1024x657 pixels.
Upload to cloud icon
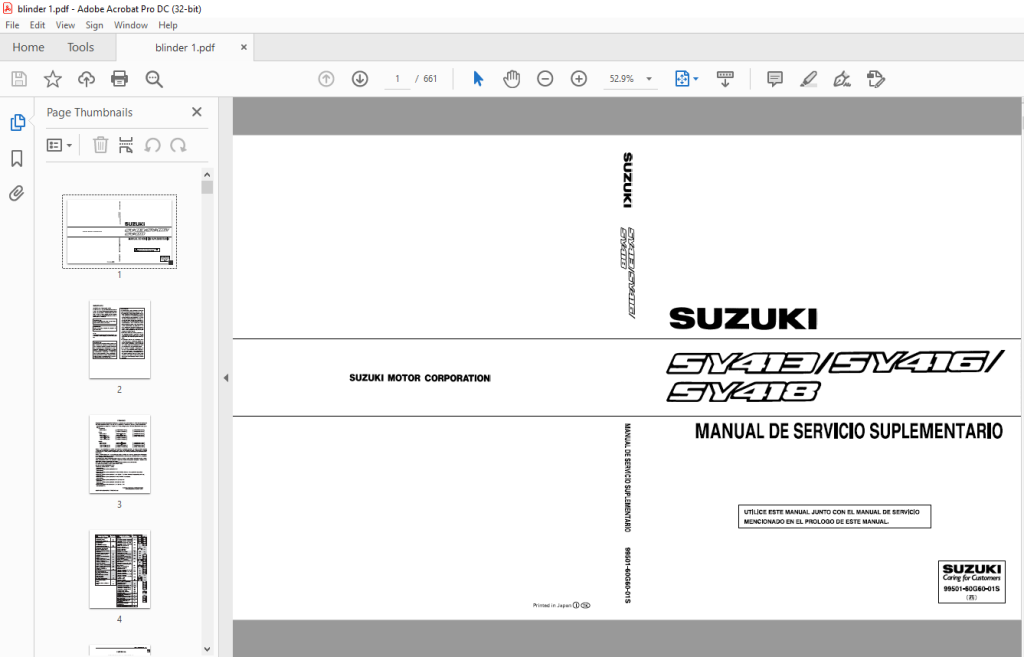click(86, 79)
